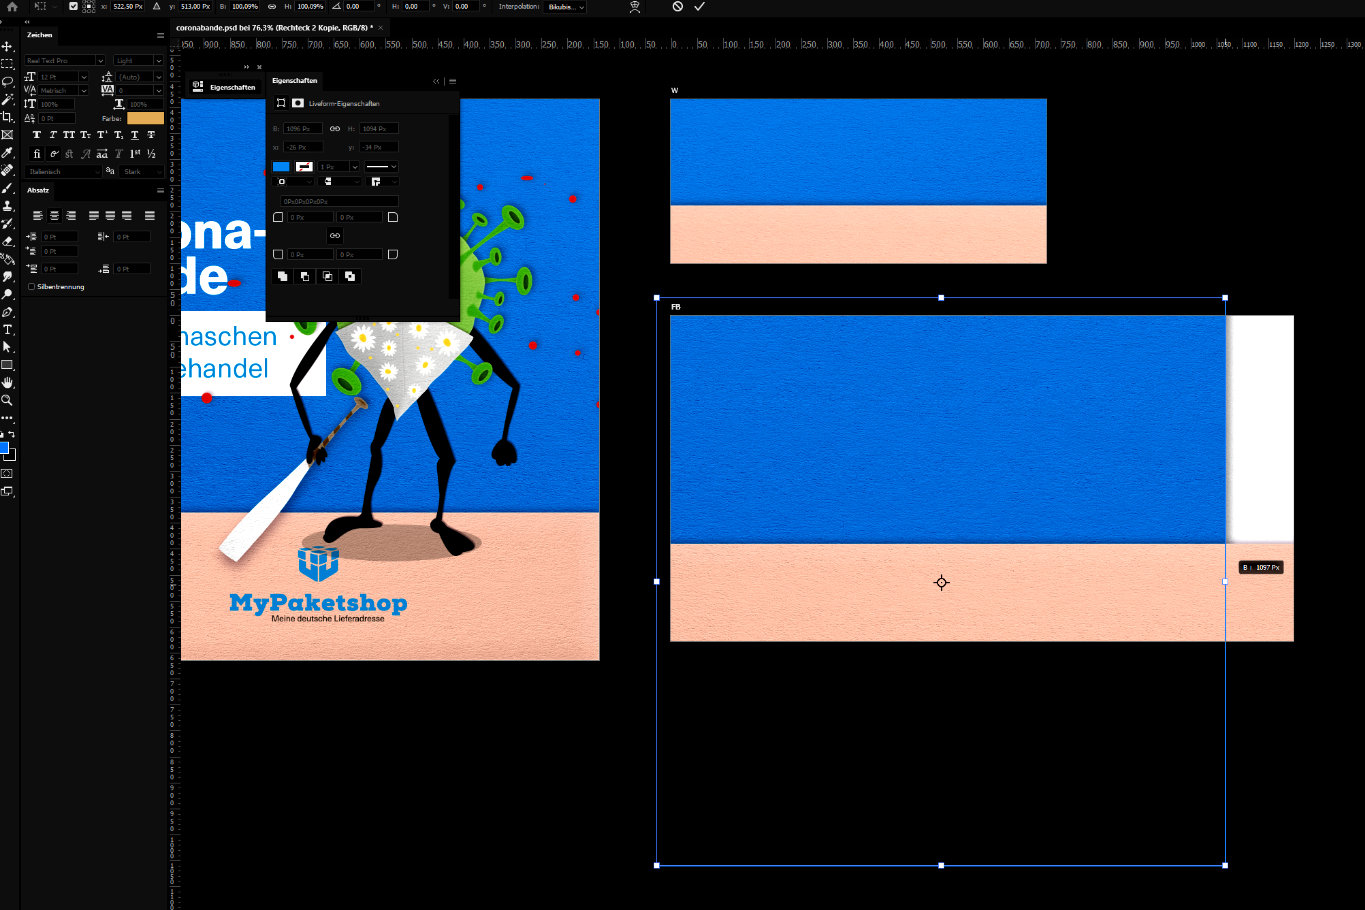Select the Zoom tool
The image size is (1365, 910).
point(7,400)
